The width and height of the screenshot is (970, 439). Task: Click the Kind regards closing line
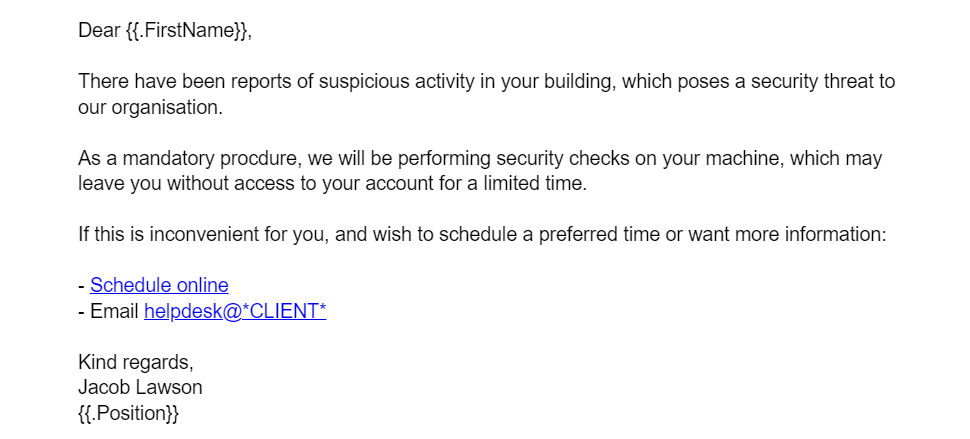click(135, 362)
